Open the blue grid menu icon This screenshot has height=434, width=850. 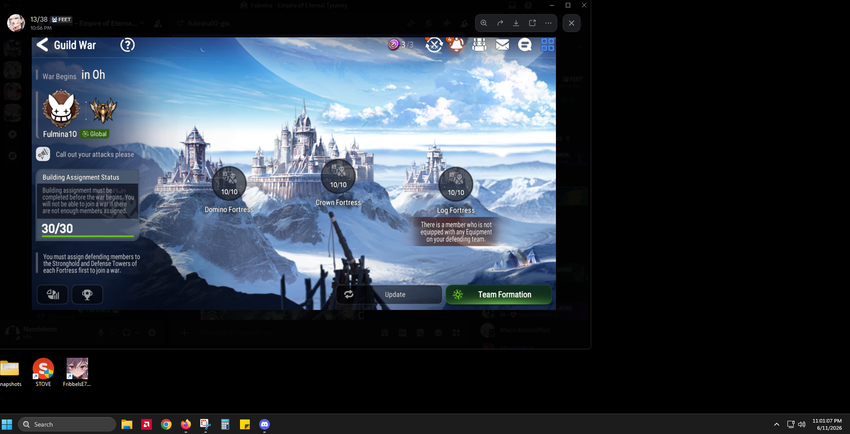[548, 44]
